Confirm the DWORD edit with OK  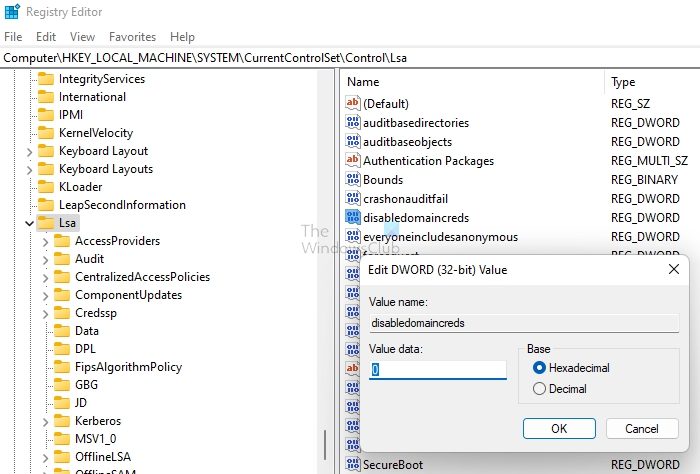click(x=559, y=428)
